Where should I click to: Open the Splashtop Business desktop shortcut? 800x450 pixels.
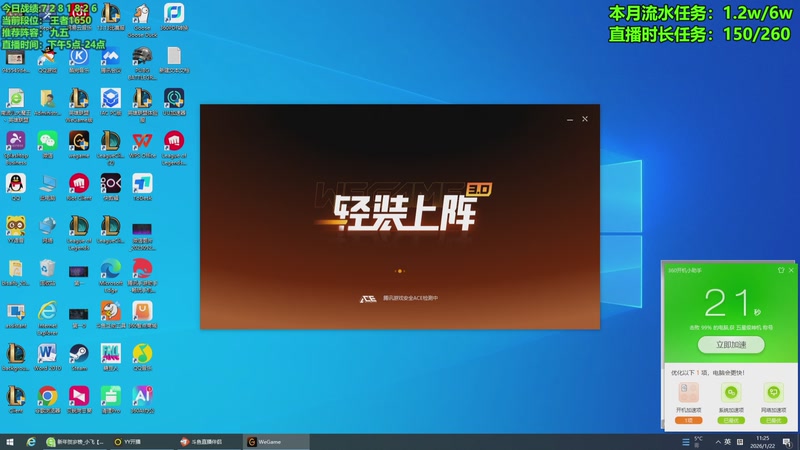[16, 148]
